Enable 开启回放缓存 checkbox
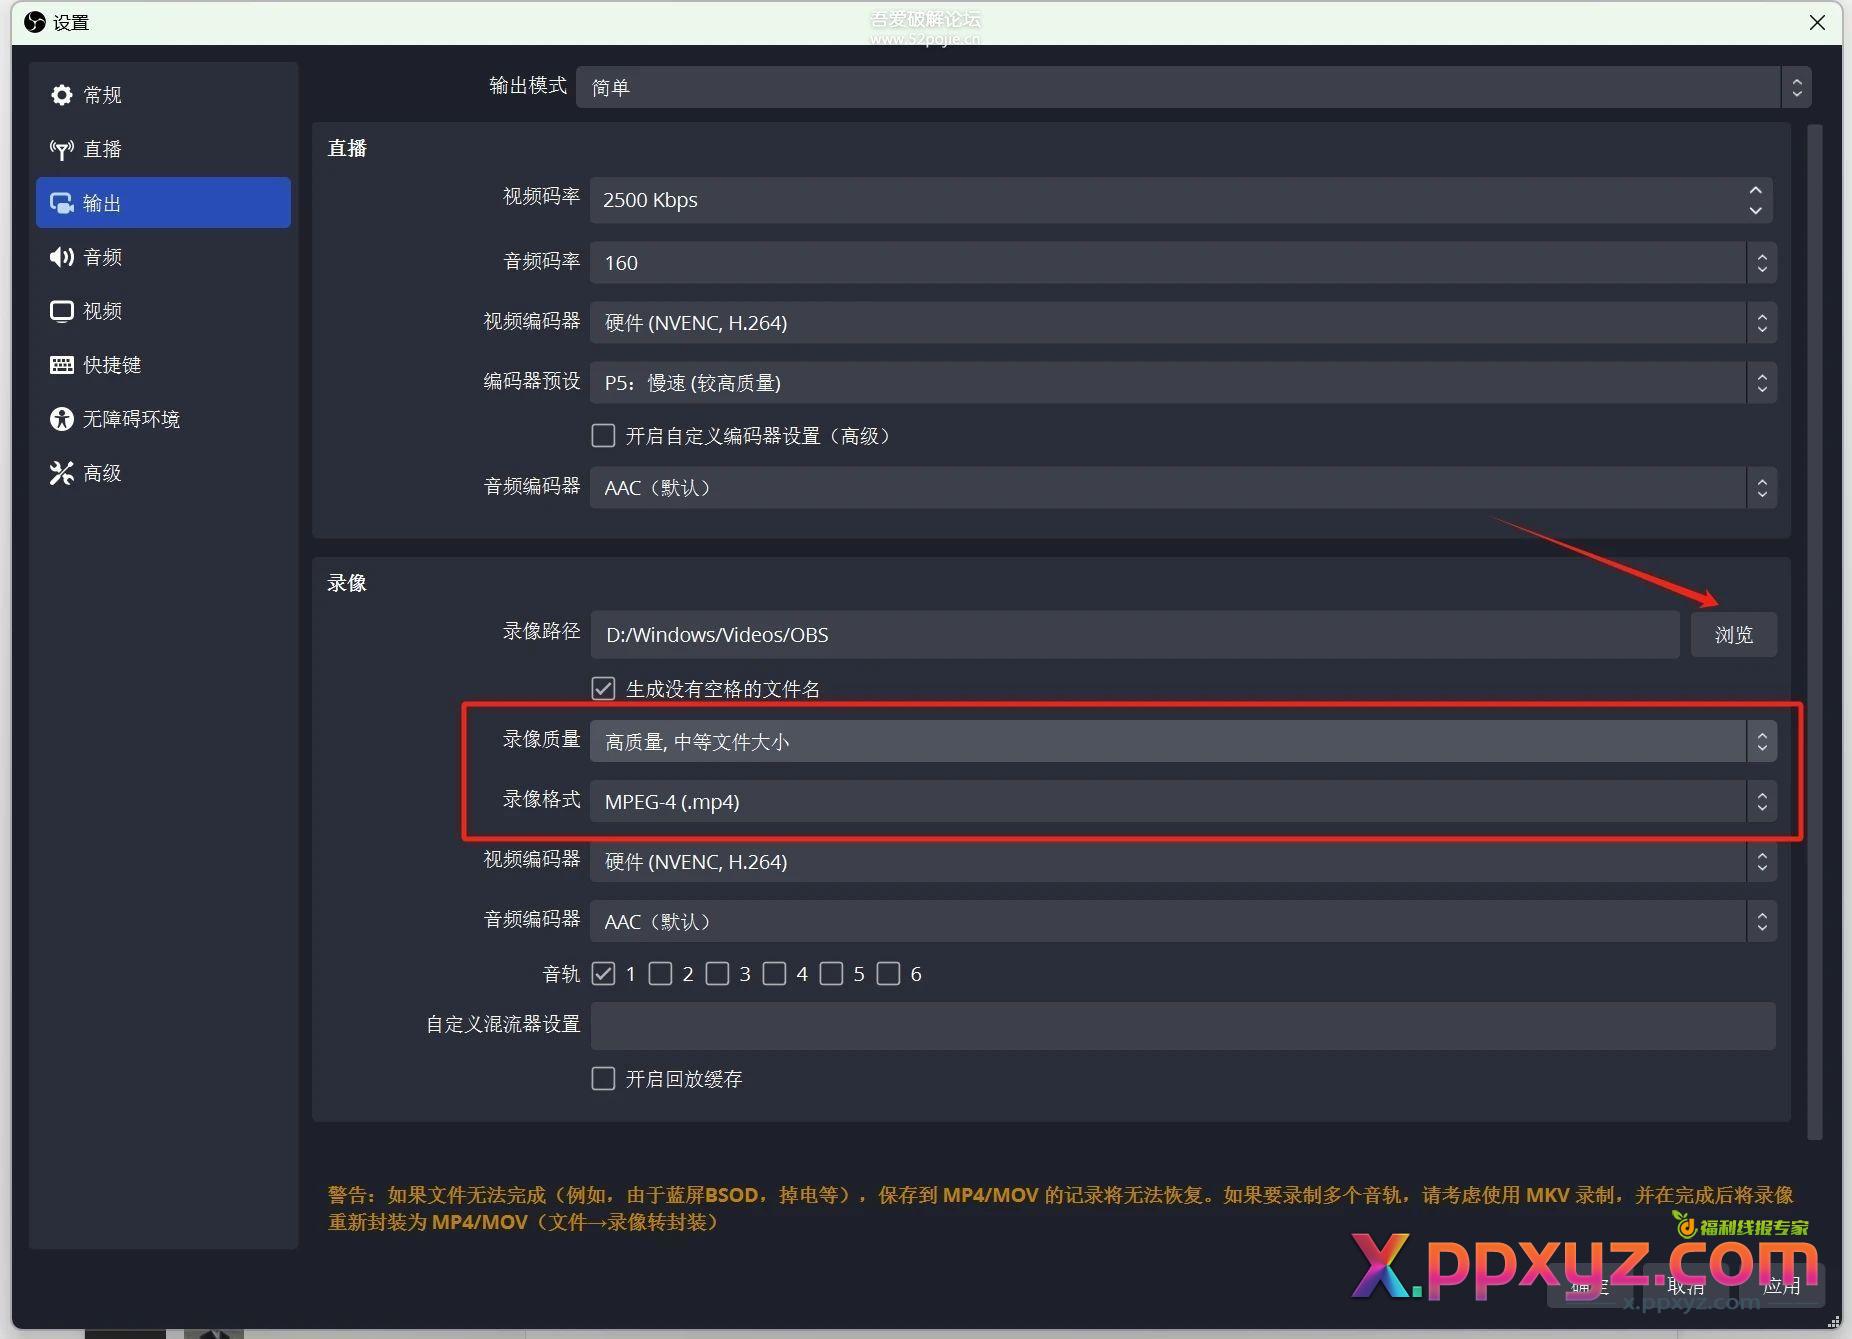Viewport: 1852px width, 1339px height. (603, 1079)
